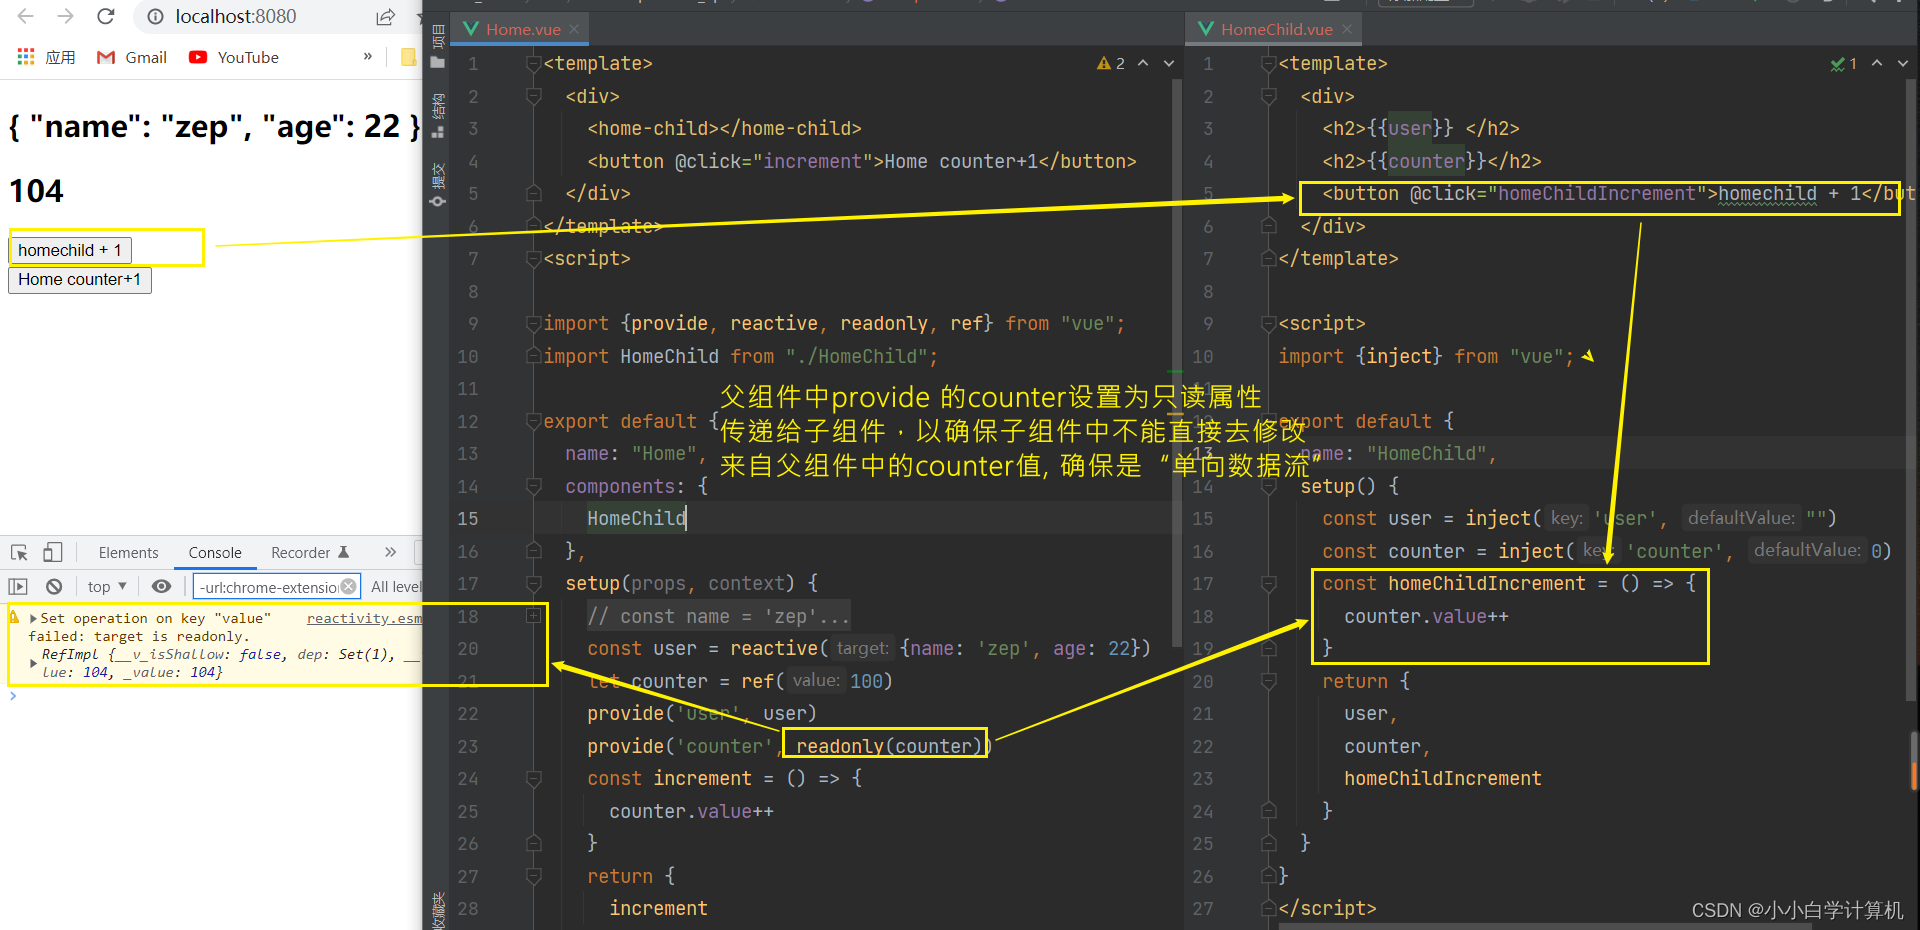Screen dimensions: 1920x930
Task: Collapse export default fold on Home.vue line 12
Action: click(534, 422)
